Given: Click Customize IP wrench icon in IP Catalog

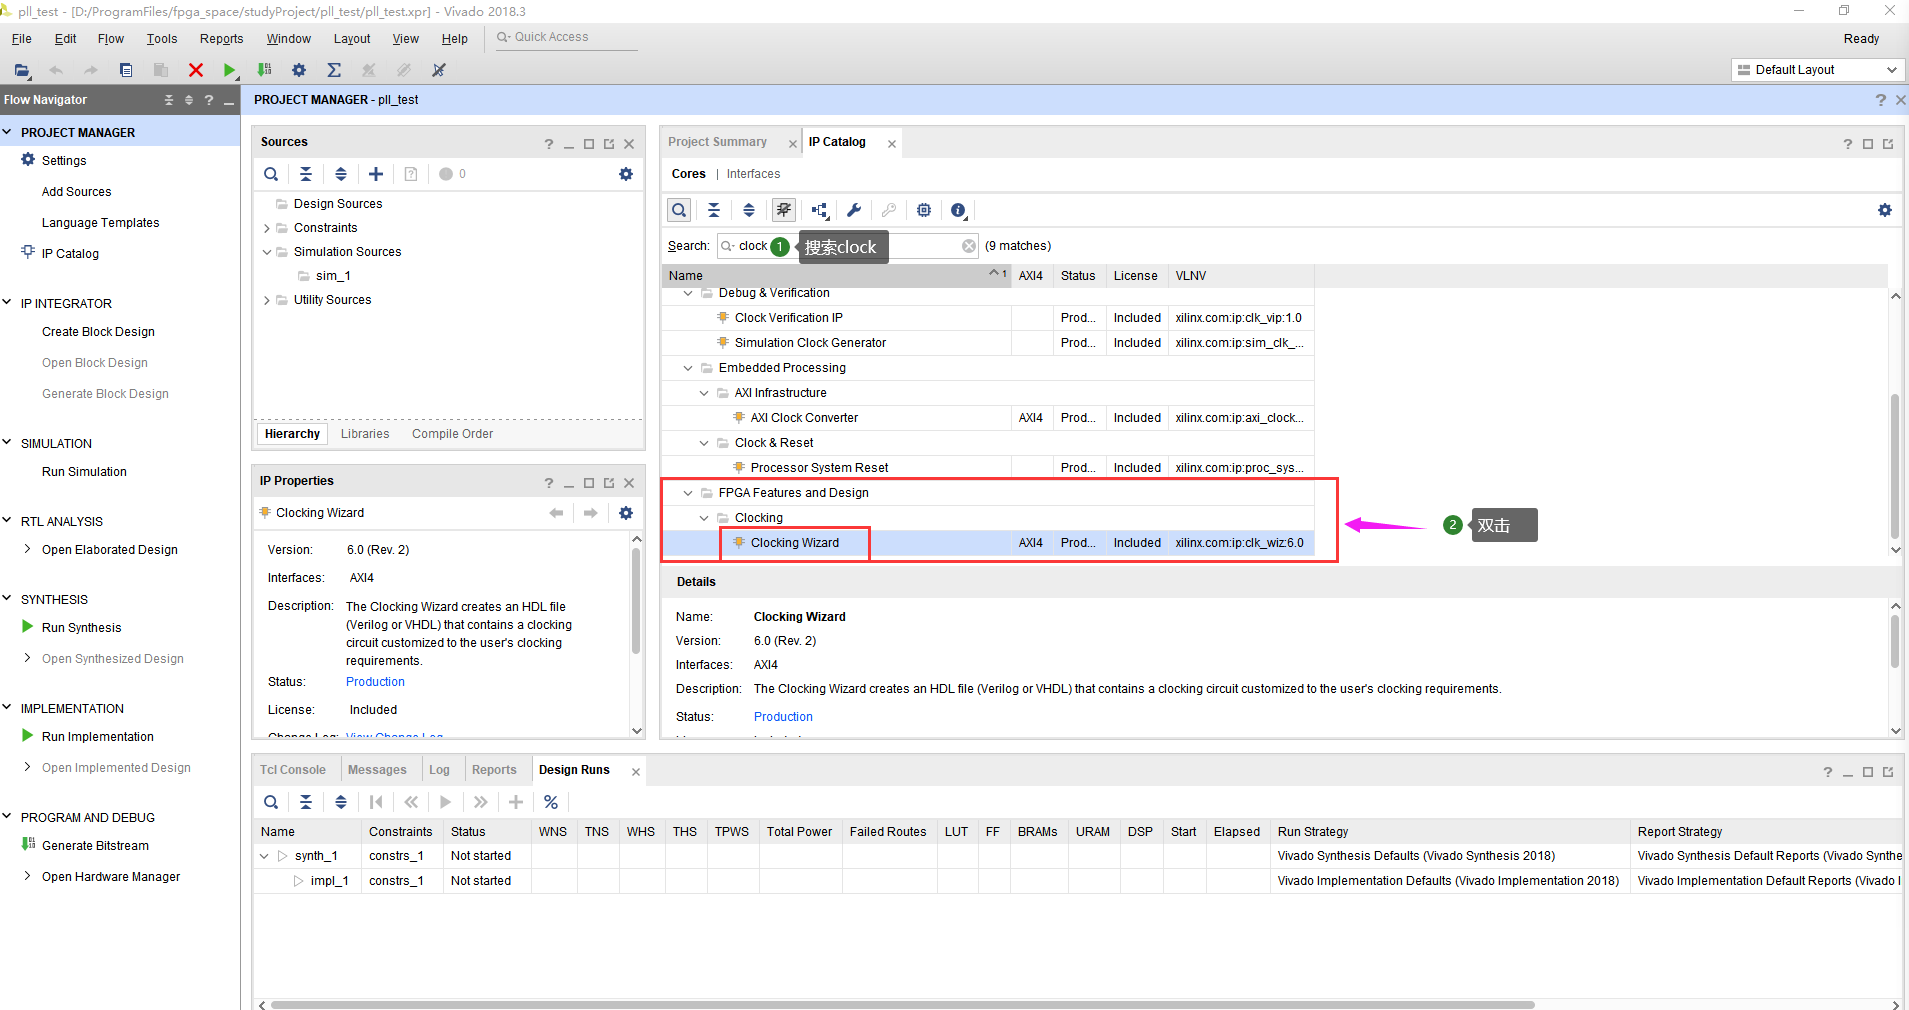Looking at the screenshot, I should pyautogui.click(x=854, y=210).
